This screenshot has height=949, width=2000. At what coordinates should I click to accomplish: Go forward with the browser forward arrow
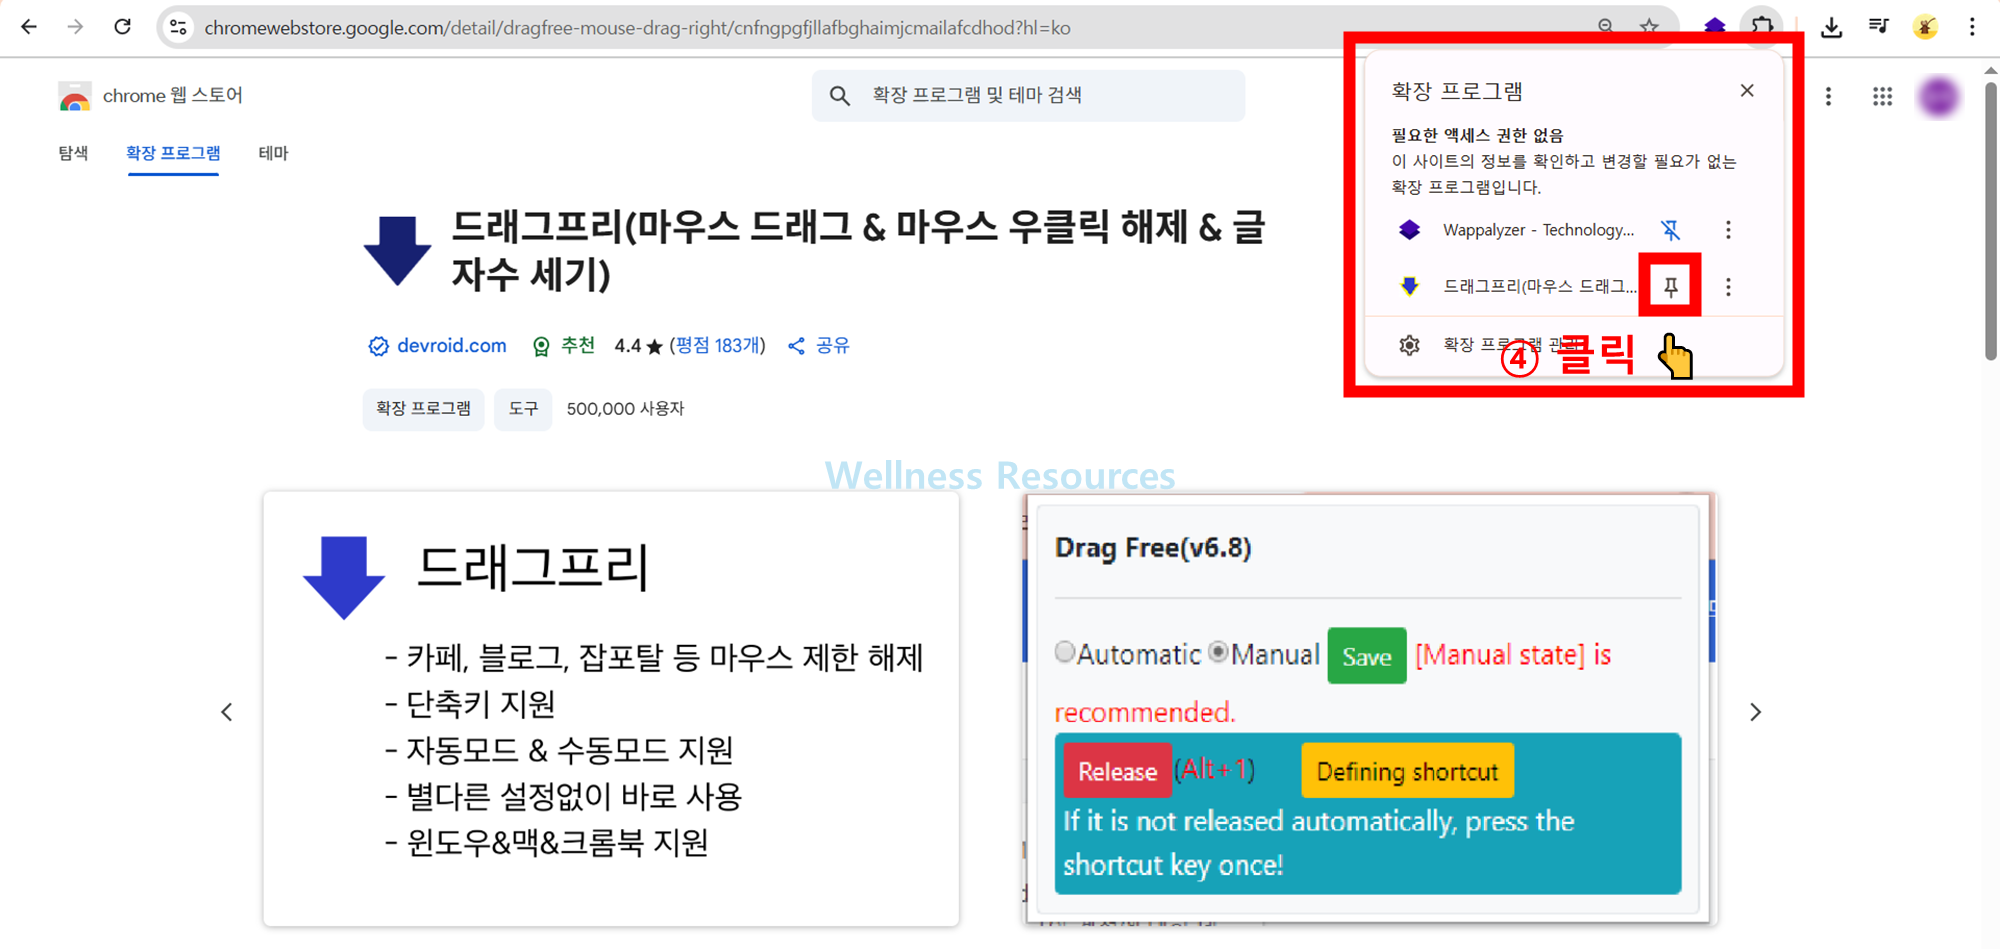[75, 27]
